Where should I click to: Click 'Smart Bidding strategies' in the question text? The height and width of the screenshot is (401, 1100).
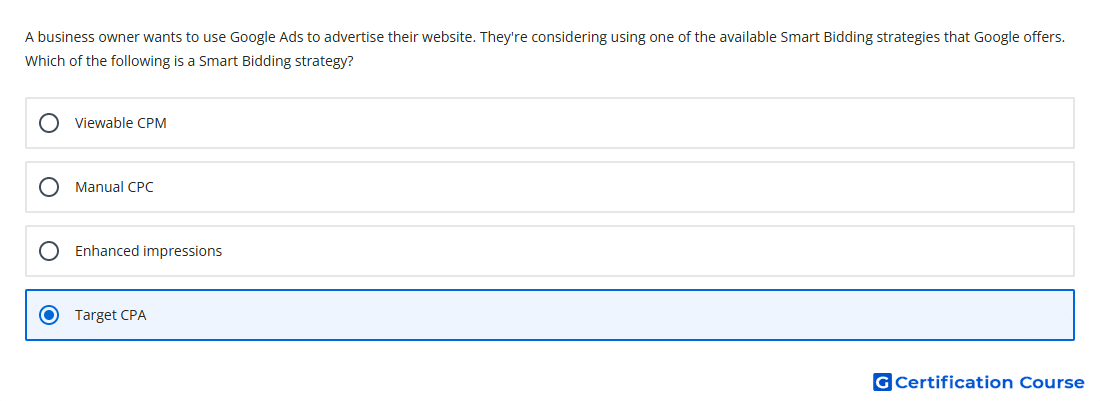tap(859, 37)
